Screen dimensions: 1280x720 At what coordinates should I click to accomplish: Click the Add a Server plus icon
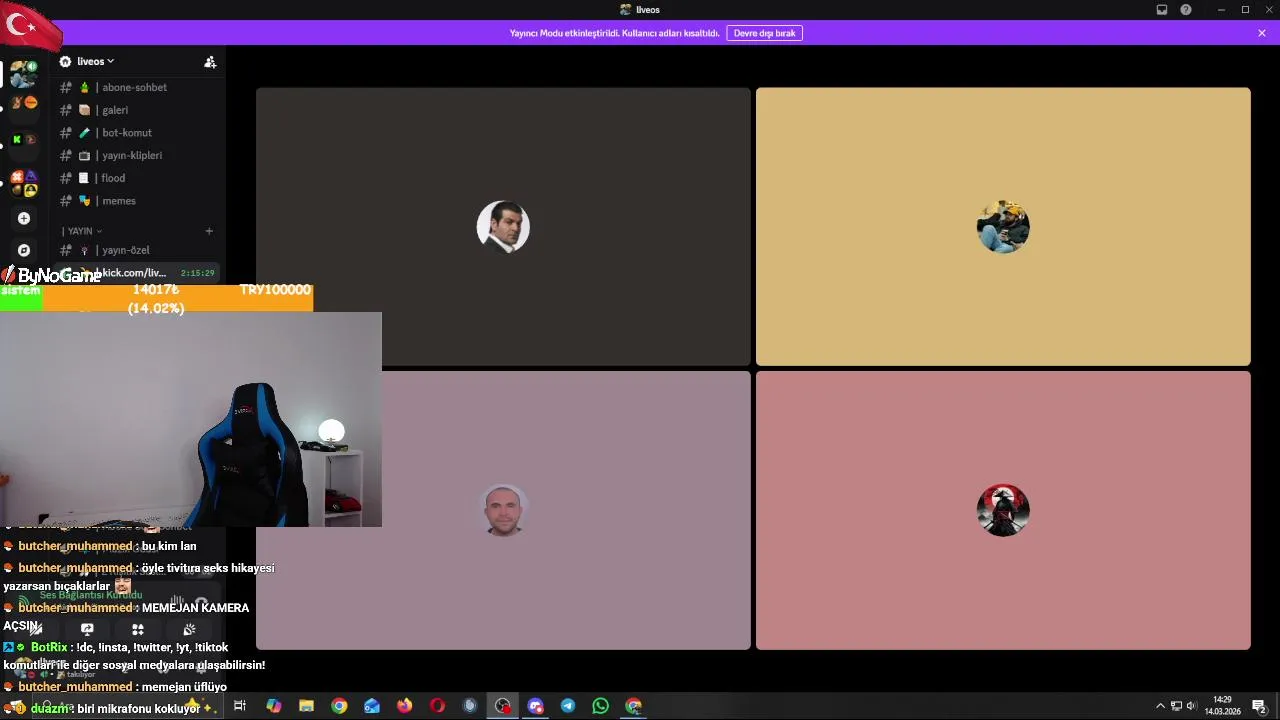click(24, 218)
